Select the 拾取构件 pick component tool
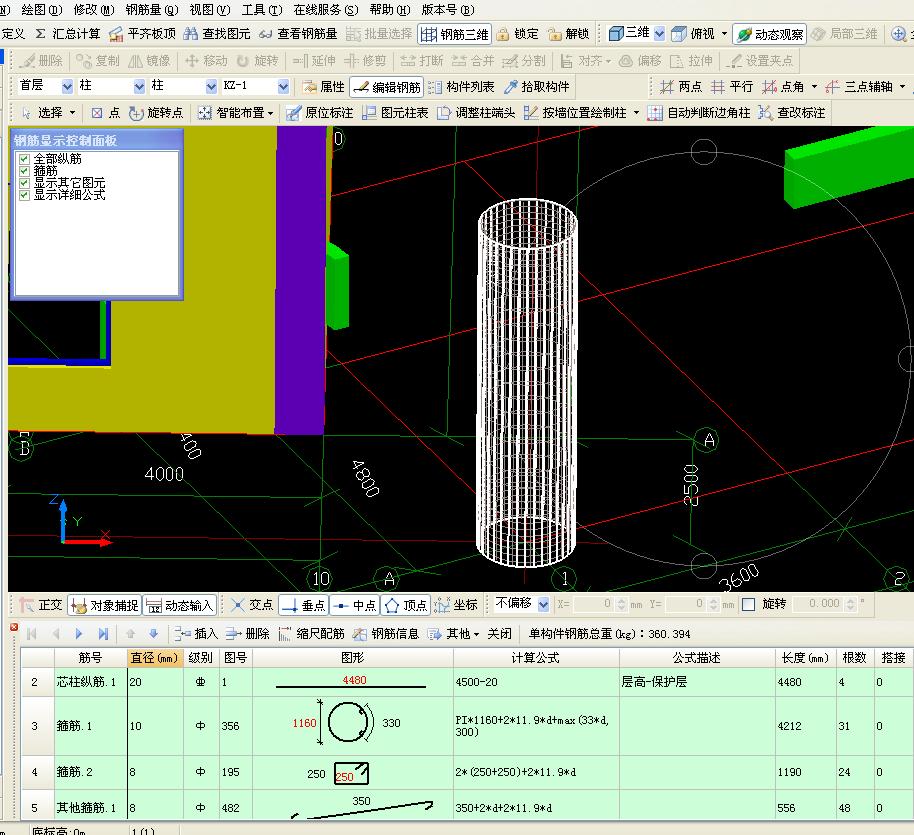 tap(537, 87)
